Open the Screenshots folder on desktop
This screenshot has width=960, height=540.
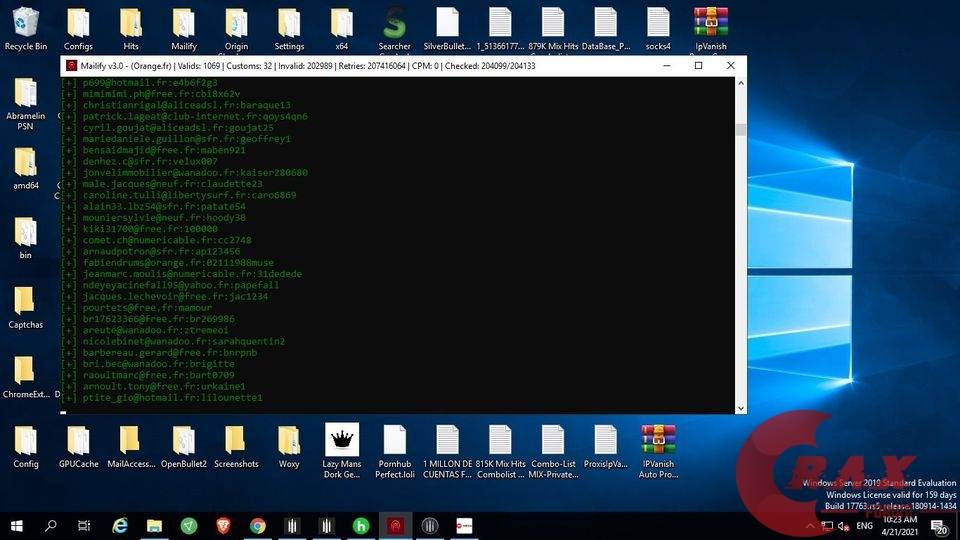236,447
